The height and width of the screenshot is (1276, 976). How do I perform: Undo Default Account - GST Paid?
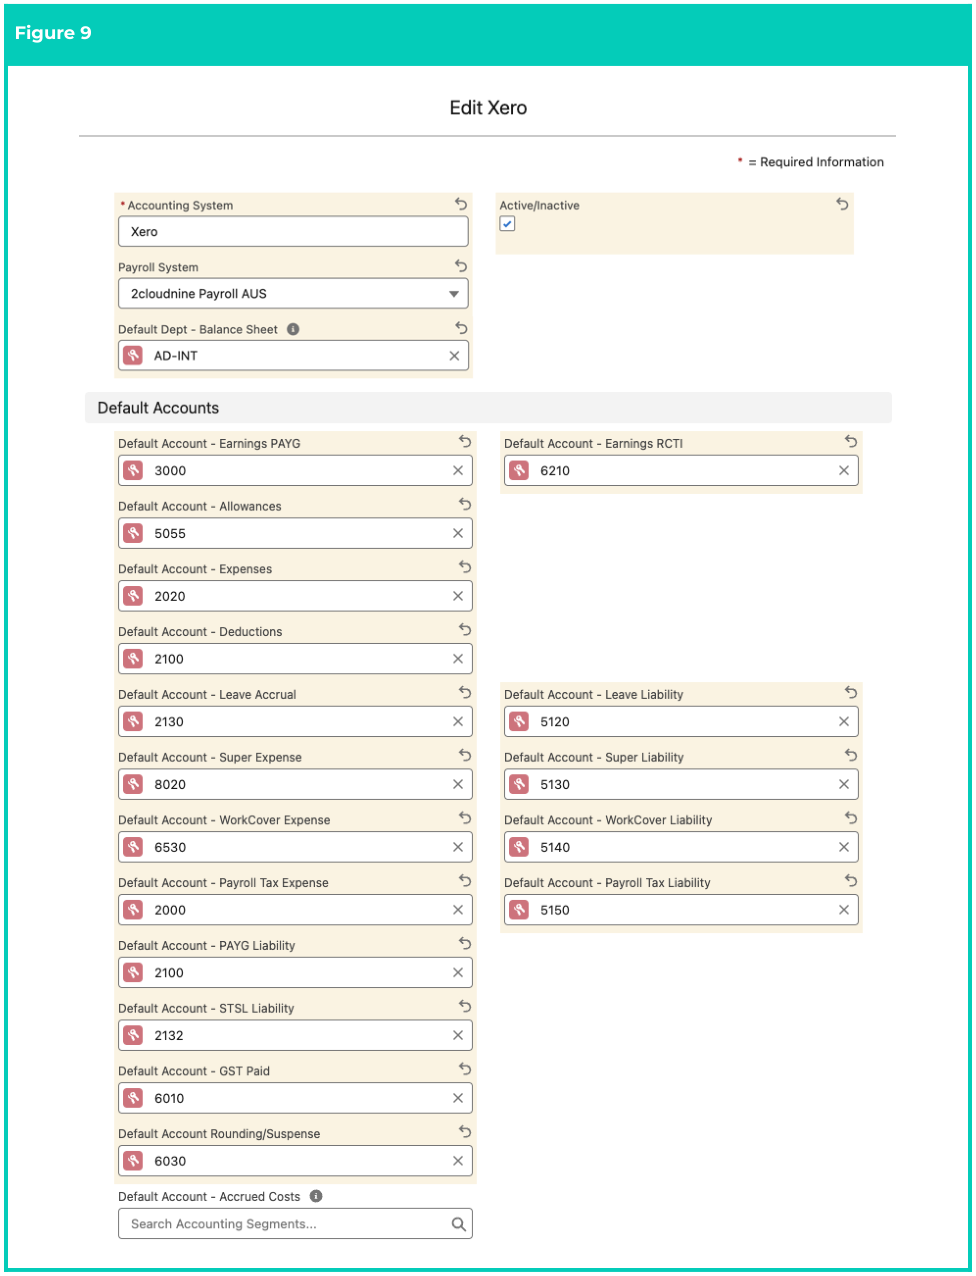(465, 1069)
